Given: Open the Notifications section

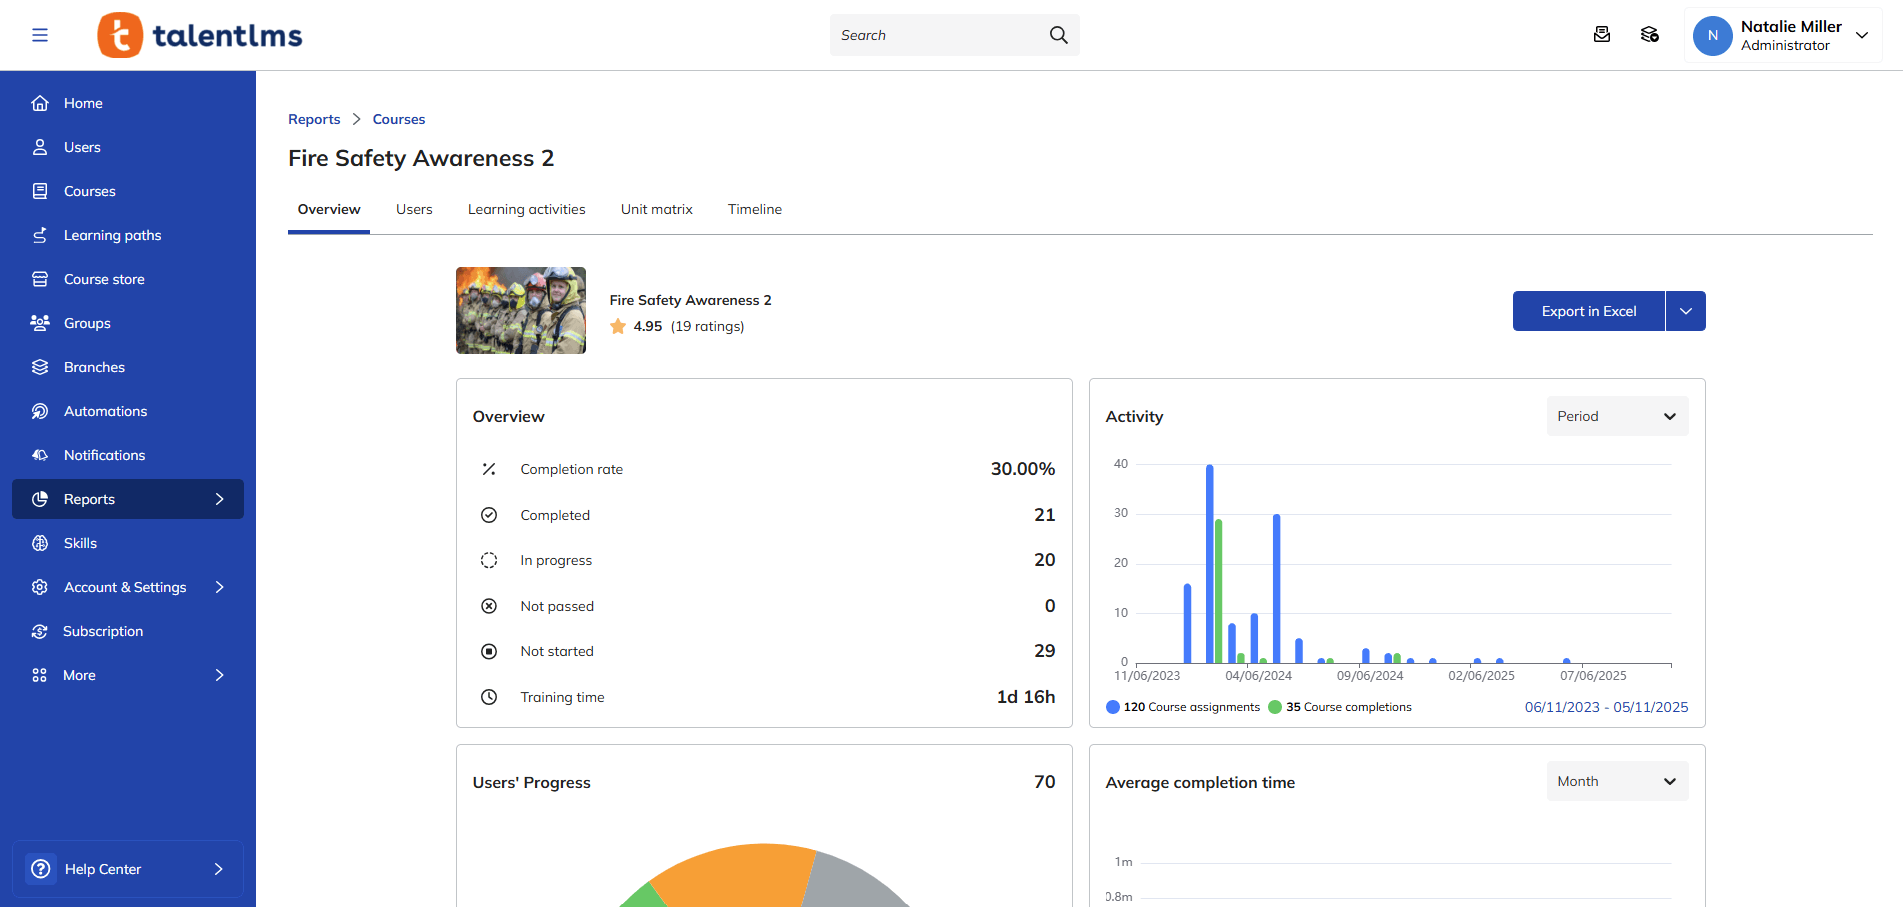Looking at the screenshot, I should pyautogui.click(x=103, y=455).
